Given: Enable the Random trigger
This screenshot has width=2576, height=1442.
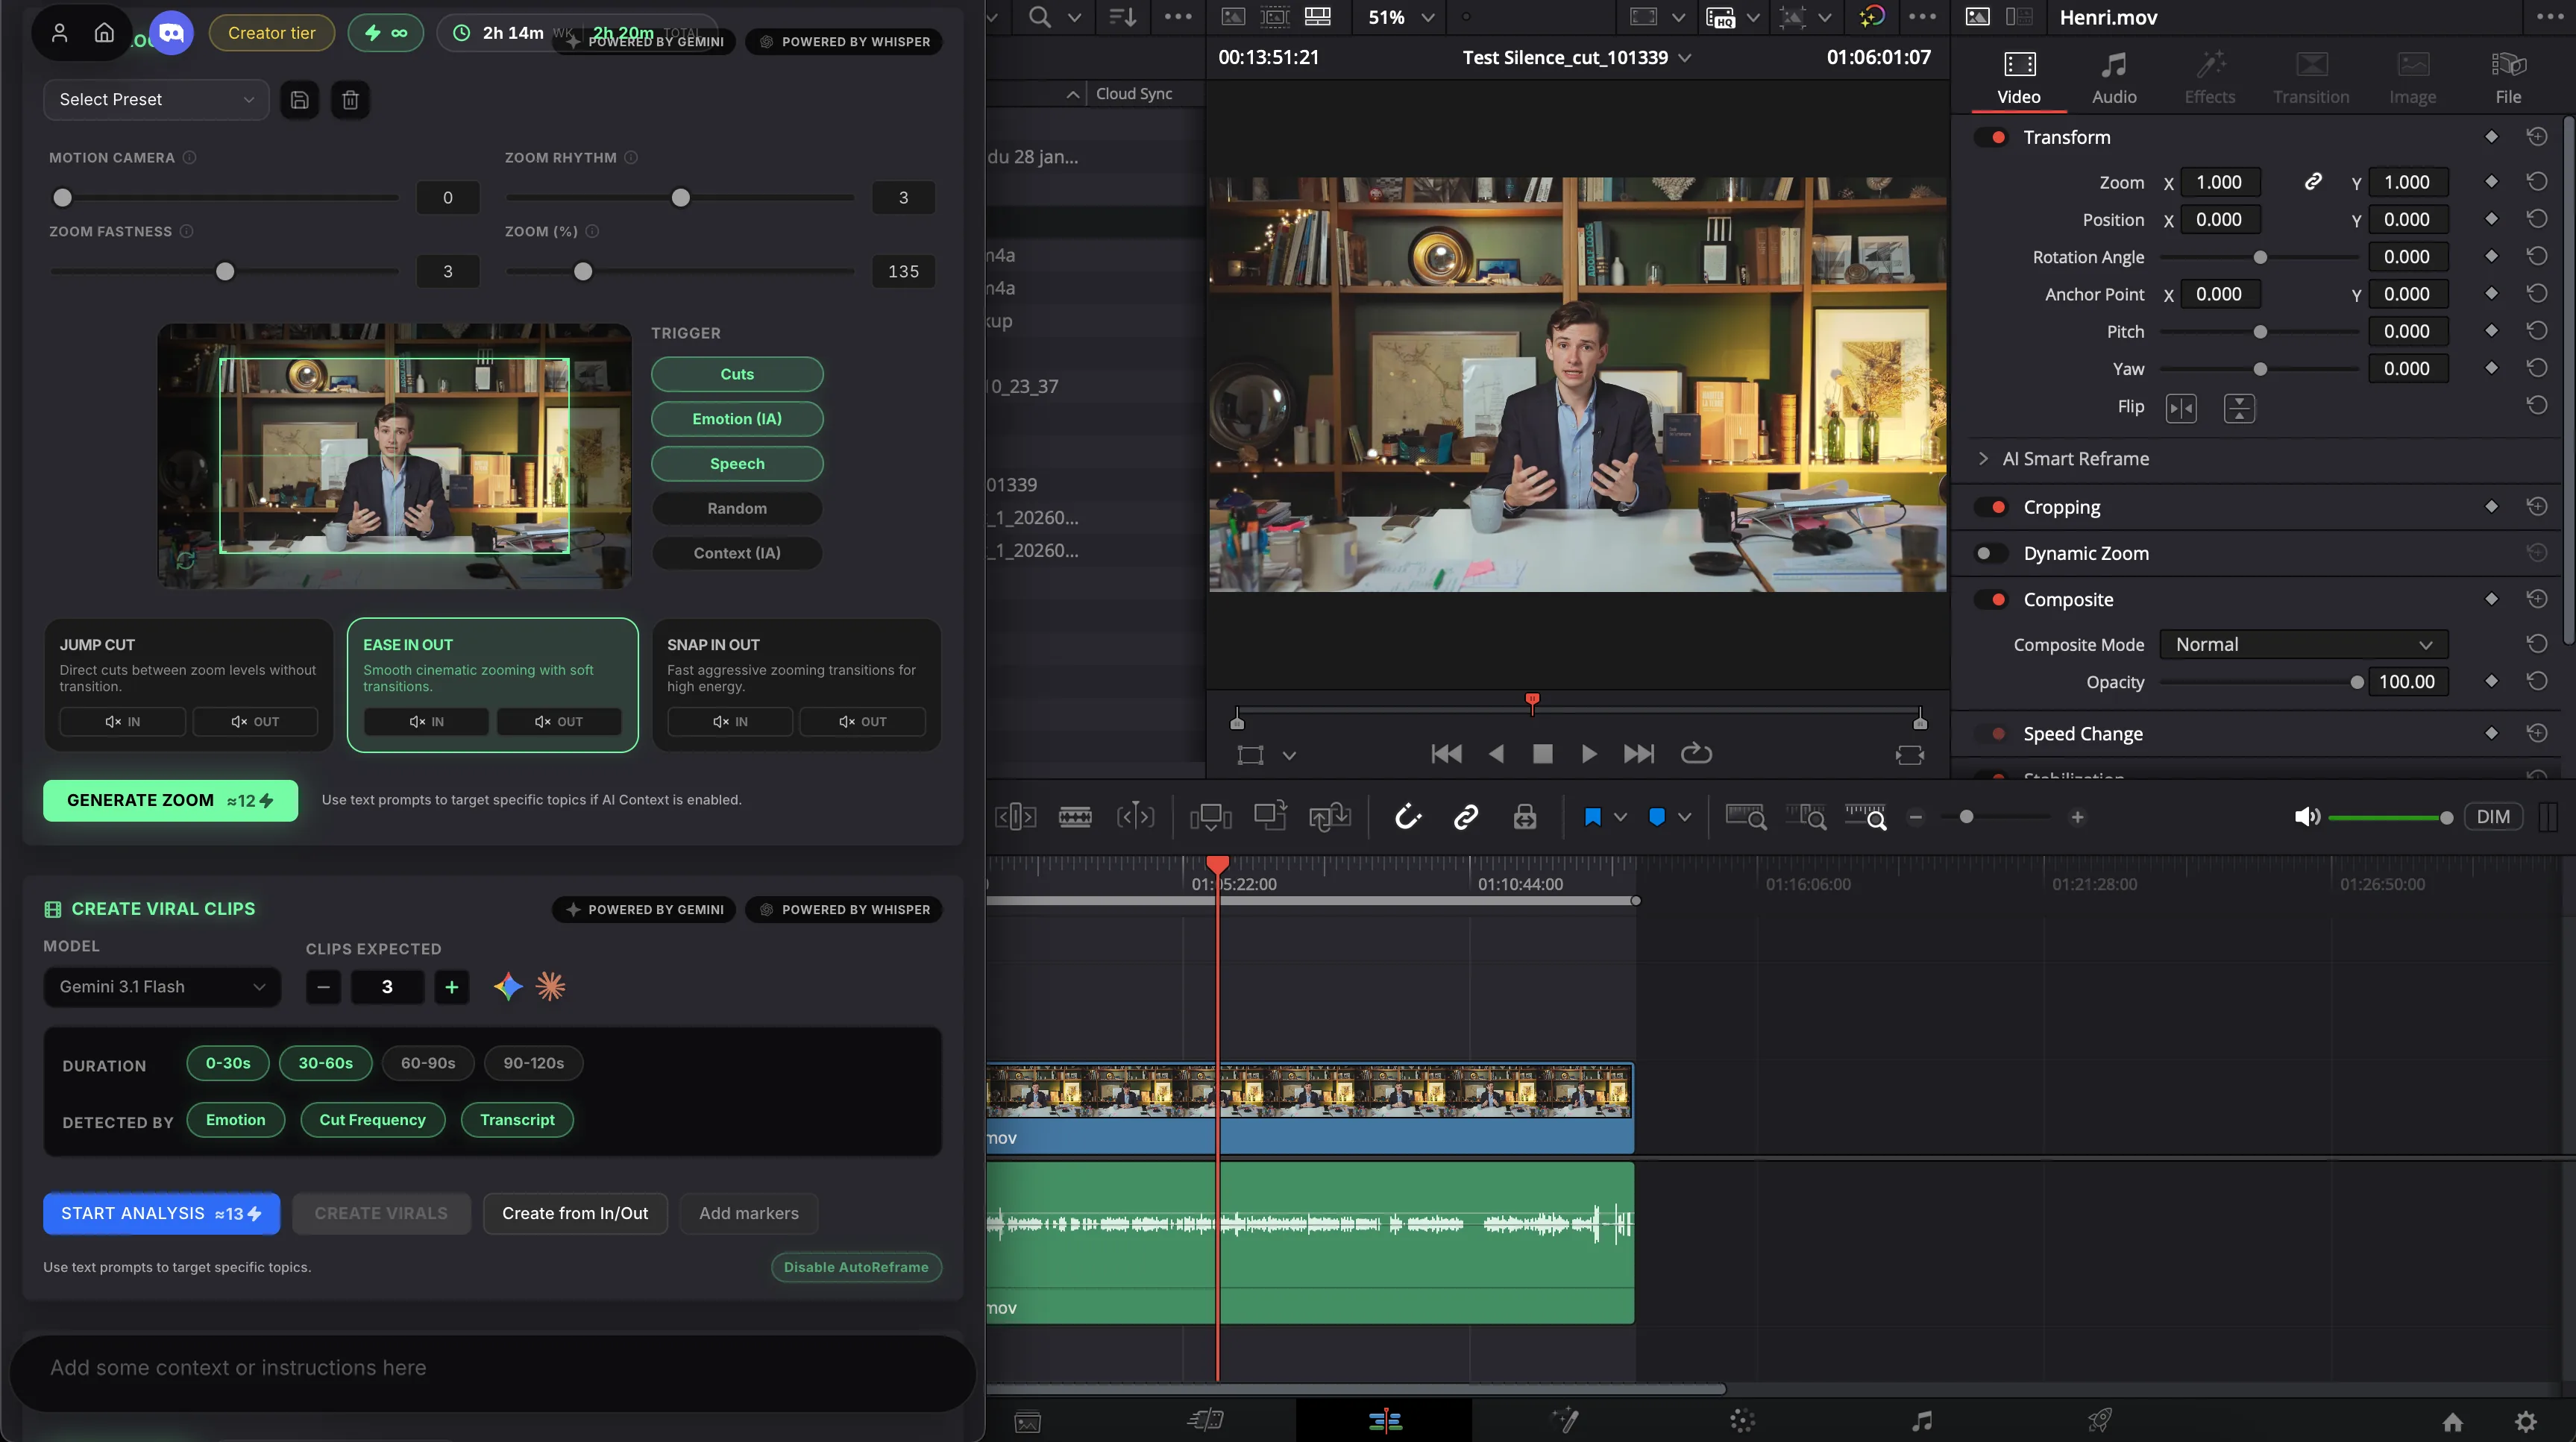Looking at the screenshot, I should (737, 508).
